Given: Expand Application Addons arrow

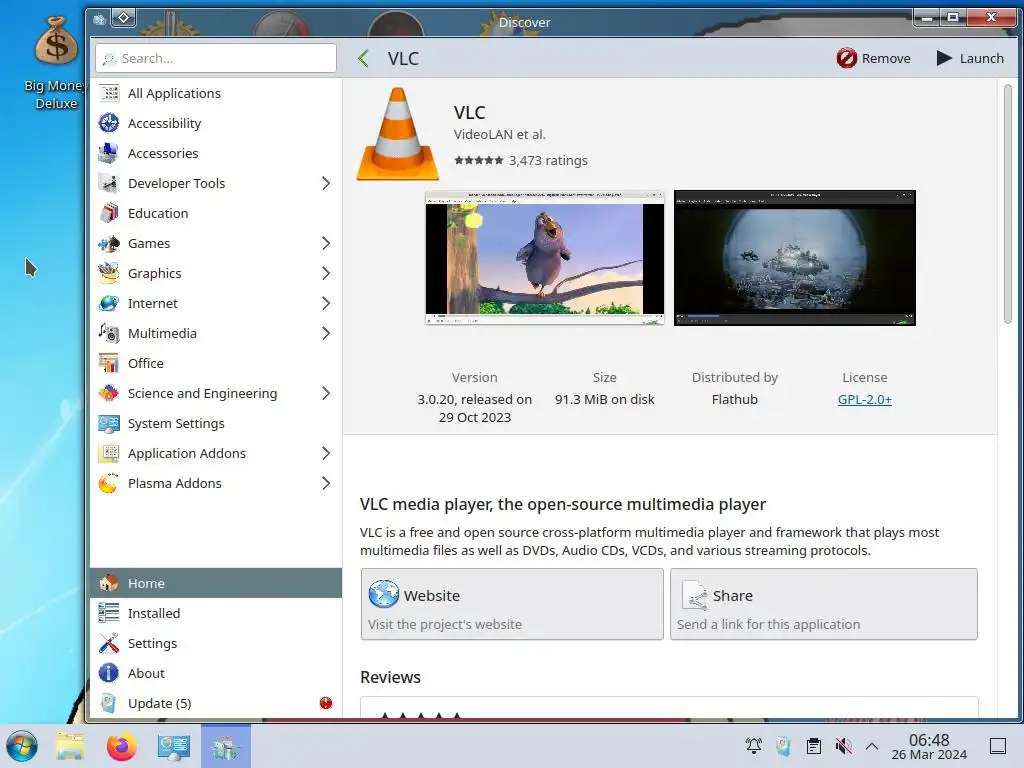Looking at the screenshot, I should click(326, 453).
